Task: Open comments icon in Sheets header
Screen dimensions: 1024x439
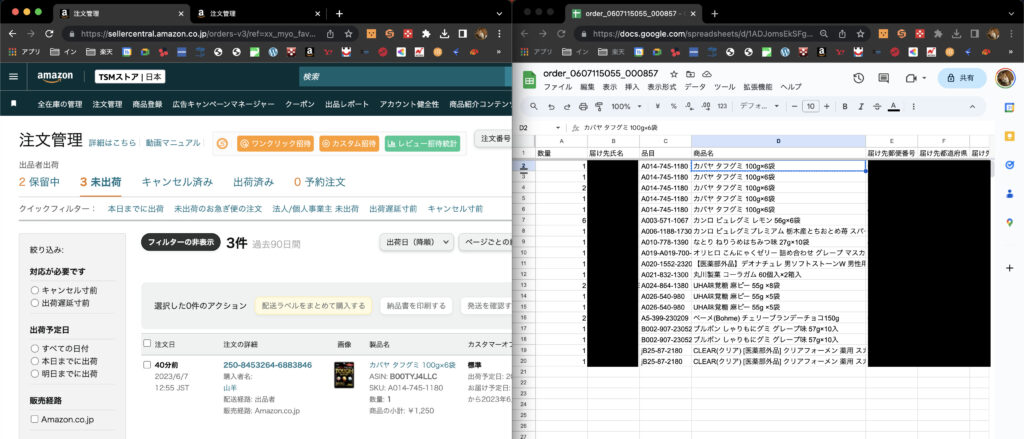Action: click(x=884, y=78)
